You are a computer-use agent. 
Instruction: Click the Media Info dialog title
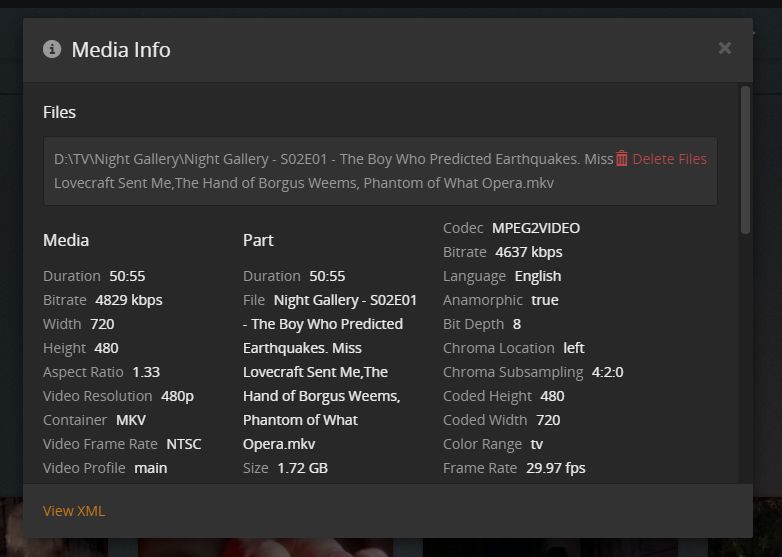pyautogui.click(x=121, y=49)
